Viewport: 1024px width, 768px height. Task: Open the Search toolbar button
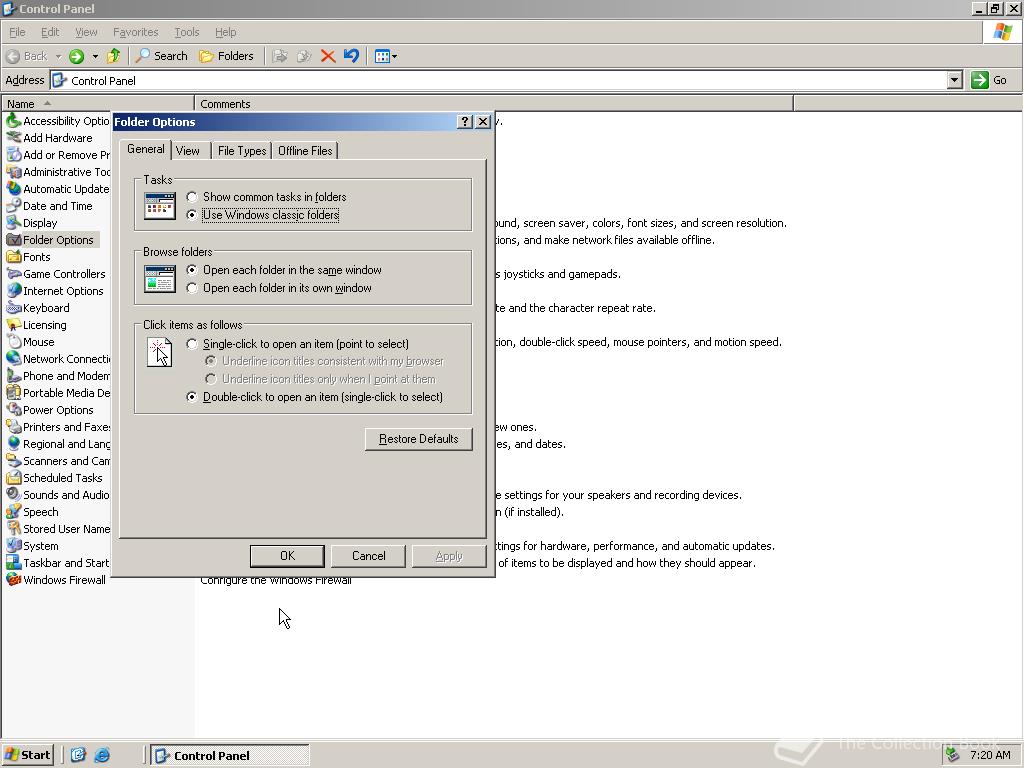pyautogui.click(x=161, y=56)
